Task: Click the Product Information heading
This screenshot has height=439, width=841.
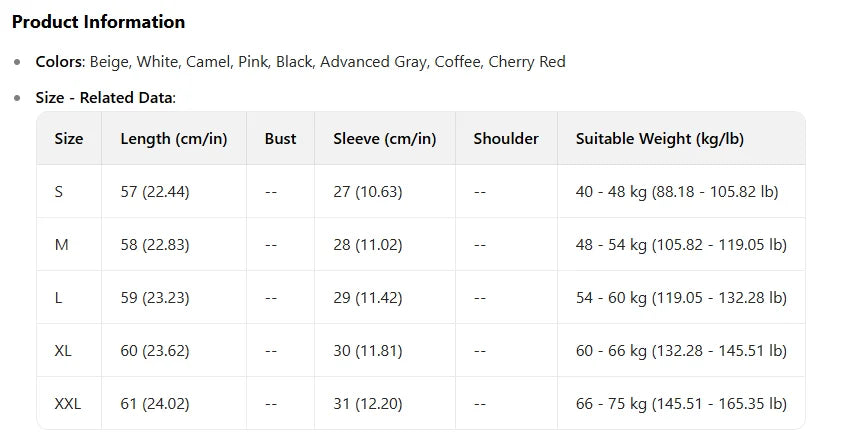Action: coord(98,22)
